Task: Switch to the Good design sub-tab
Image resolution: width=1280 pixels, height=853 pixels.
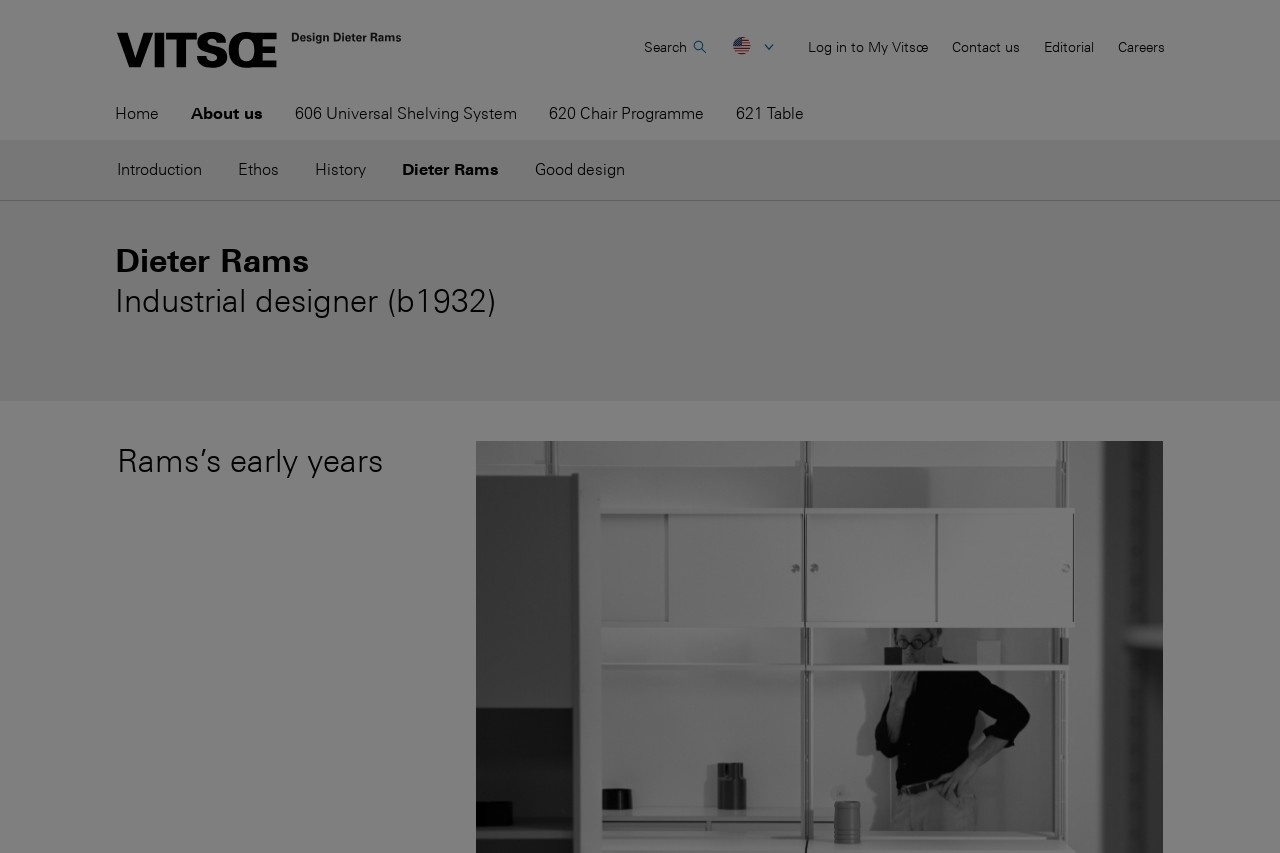Action: 580,169
